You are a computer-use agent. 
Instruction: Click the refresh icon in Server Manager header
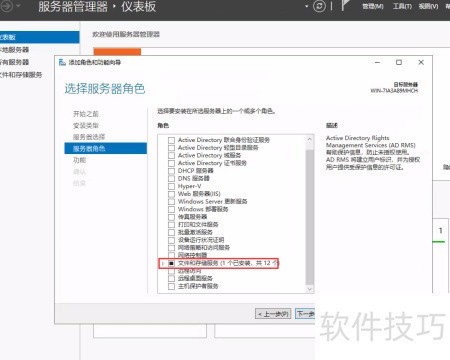point(319,6)
